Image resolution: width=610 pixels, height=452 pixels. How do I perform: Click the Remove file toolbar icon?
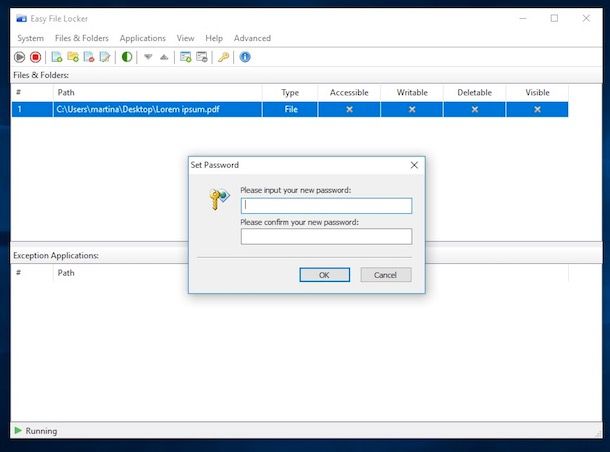click(89, 57)
